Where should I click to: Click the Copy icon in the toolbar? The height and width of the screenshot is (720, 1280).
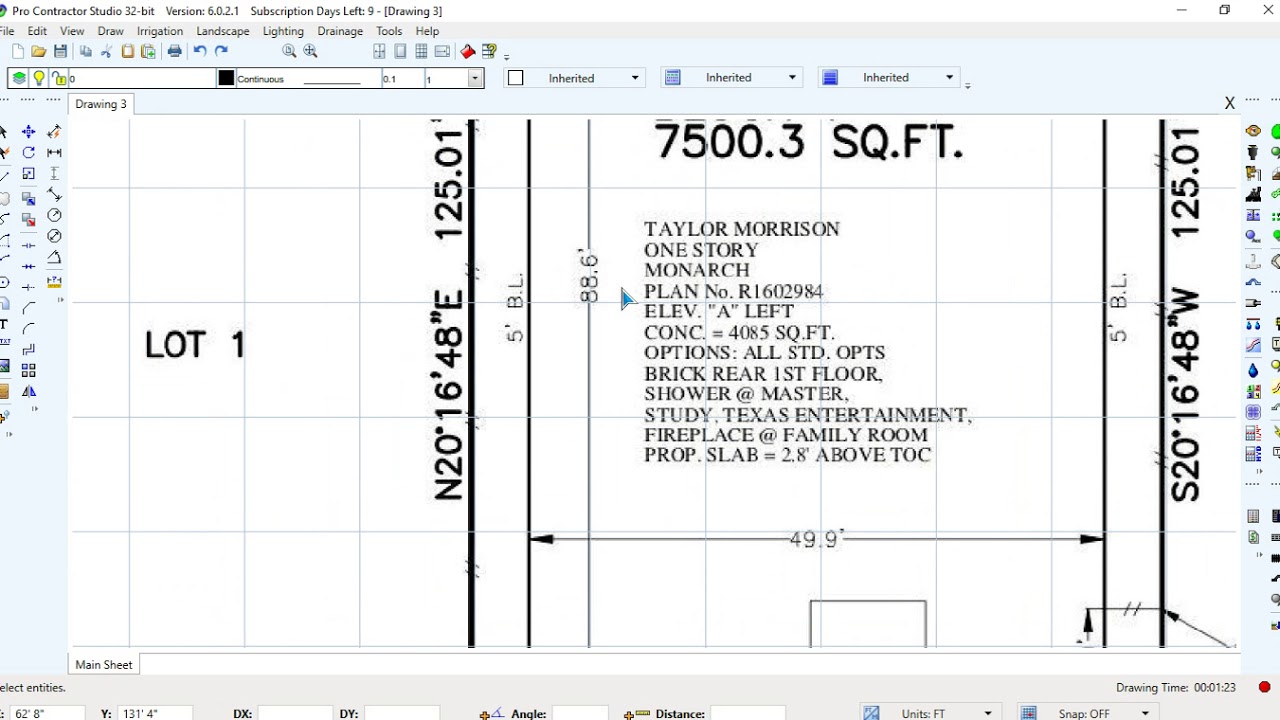(85, 51)
